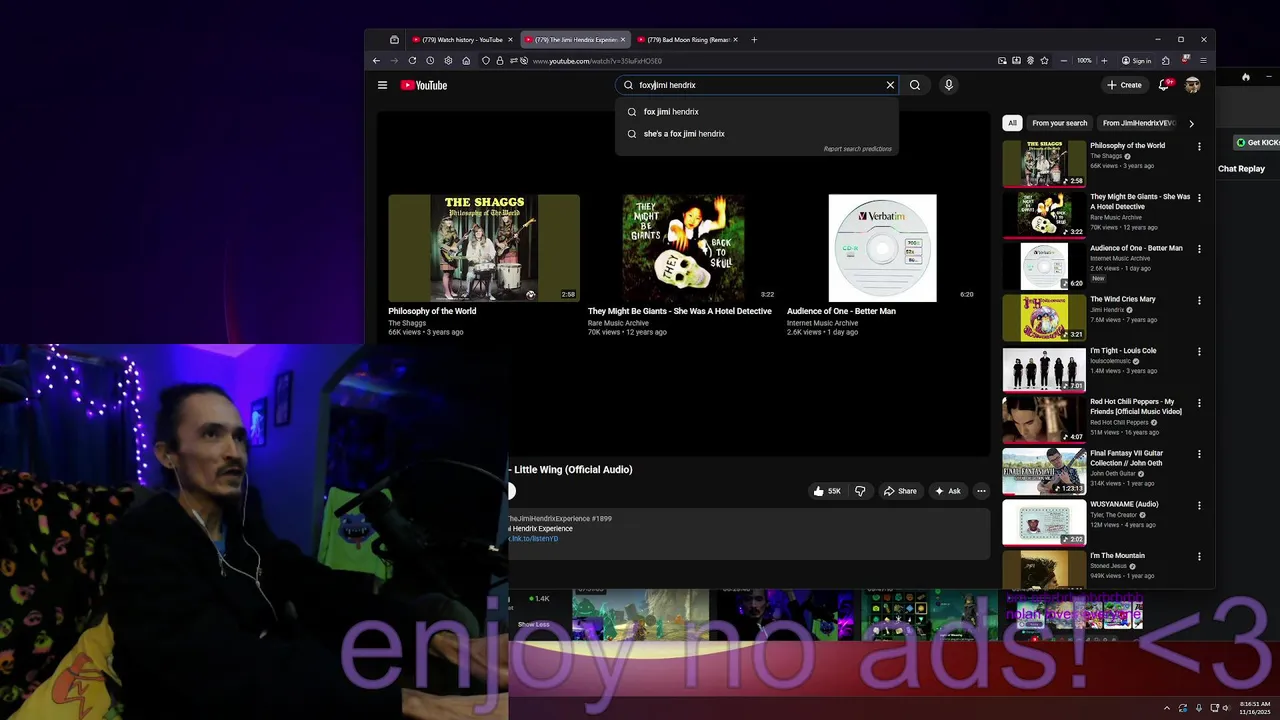Open end-screen Verbatim CD Better Man thumbnail

(x=882, y=248)
